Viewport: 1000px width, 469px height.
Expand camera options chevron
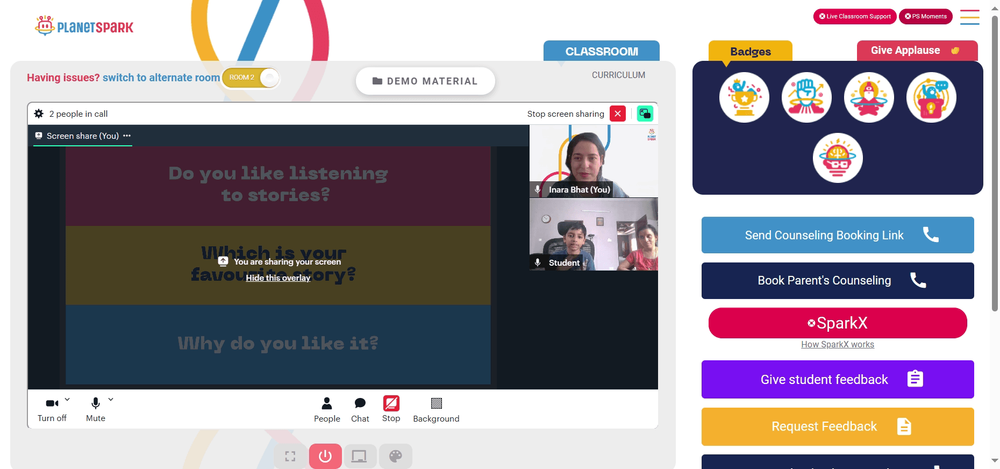(68, 399)
